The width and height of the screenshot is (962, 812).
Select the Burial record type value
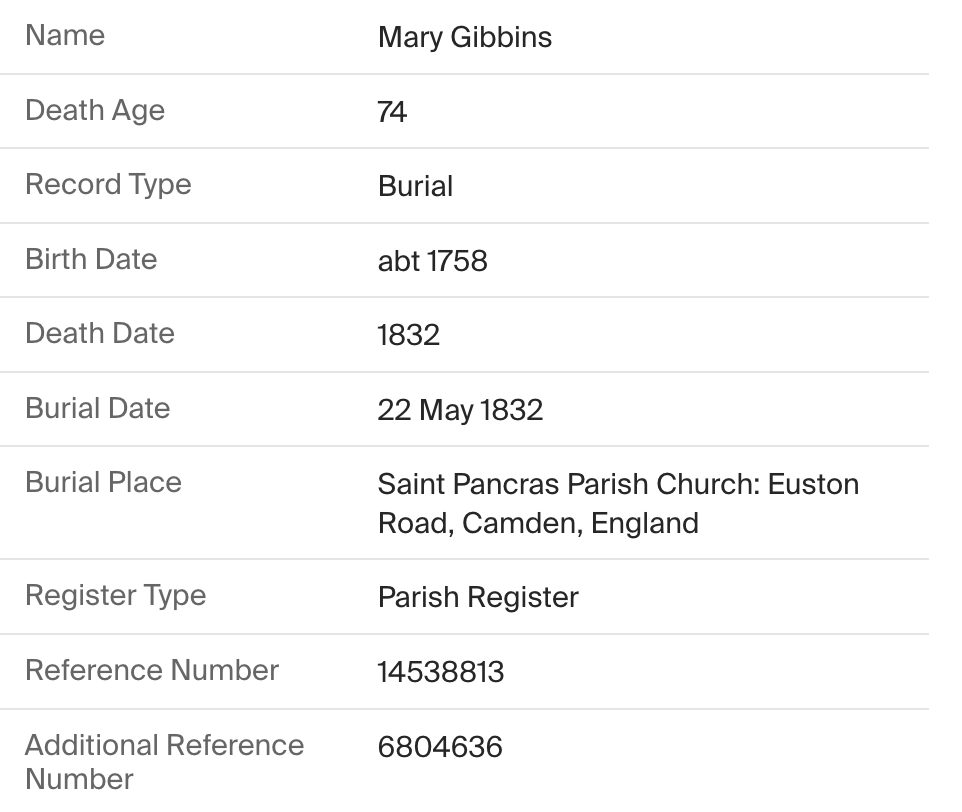pyautogui.click(x=415, y=186)
